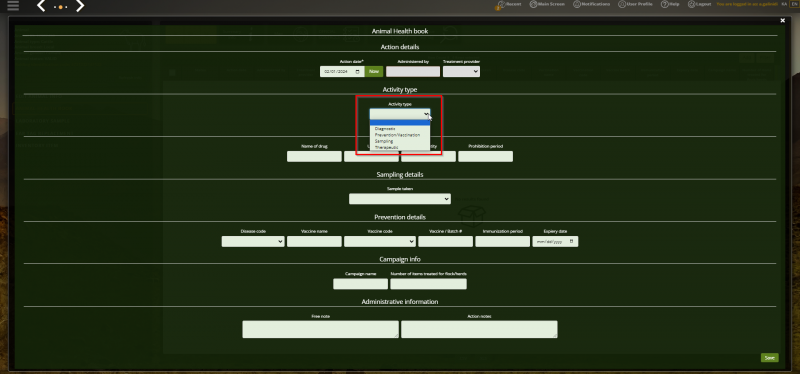This screenshot has width=800, height=374.
Task: Open the hamburger menu icon
Action: tap(13, 6)
